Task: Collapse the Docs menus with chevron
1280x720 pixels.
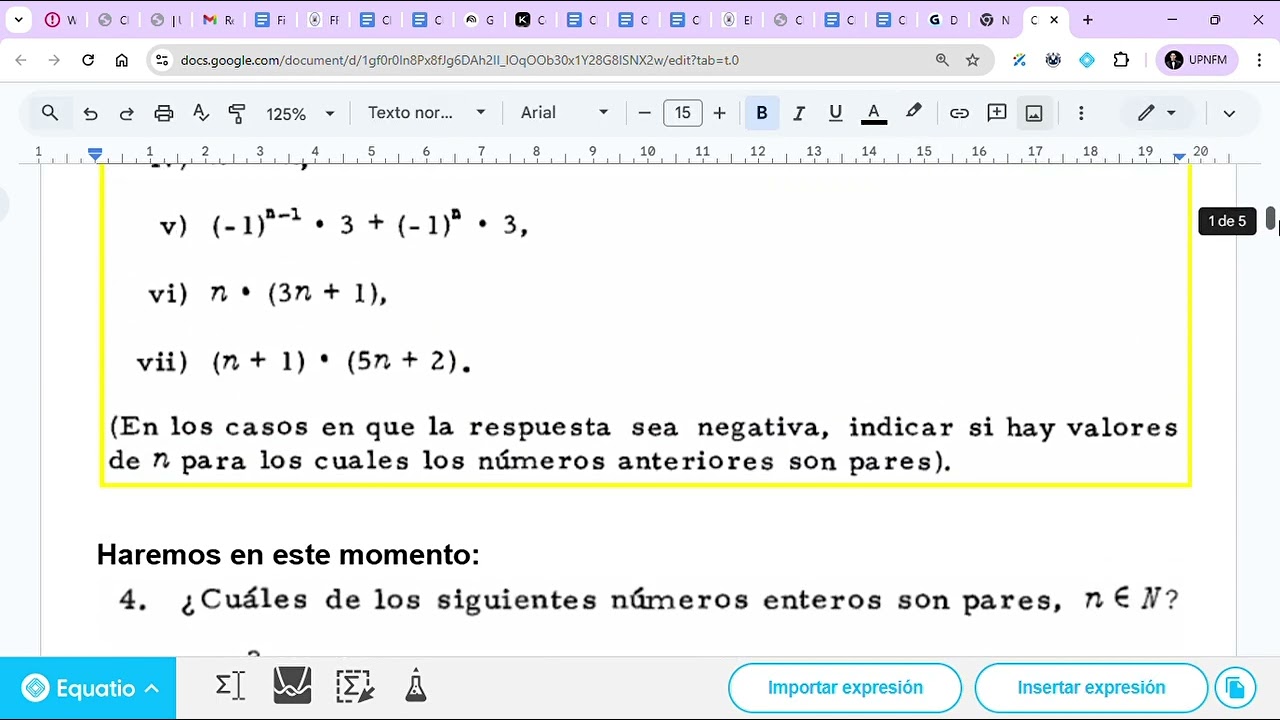Action: 1229,113
